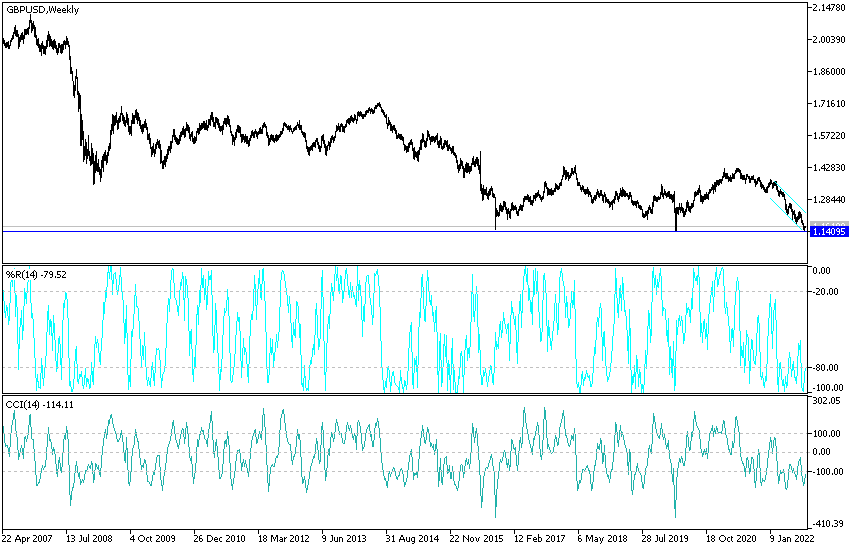Click the 1.57220 price scale value

point(829,136)
